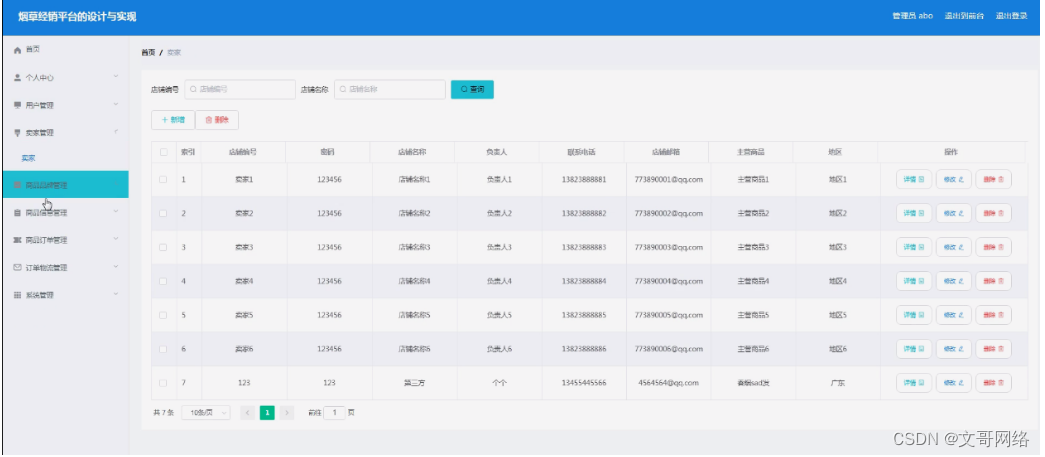Screen dimensions: 1045x457
Task: Delete the row 卖家4
Action: pyautogui.click(x=994, y=281)
